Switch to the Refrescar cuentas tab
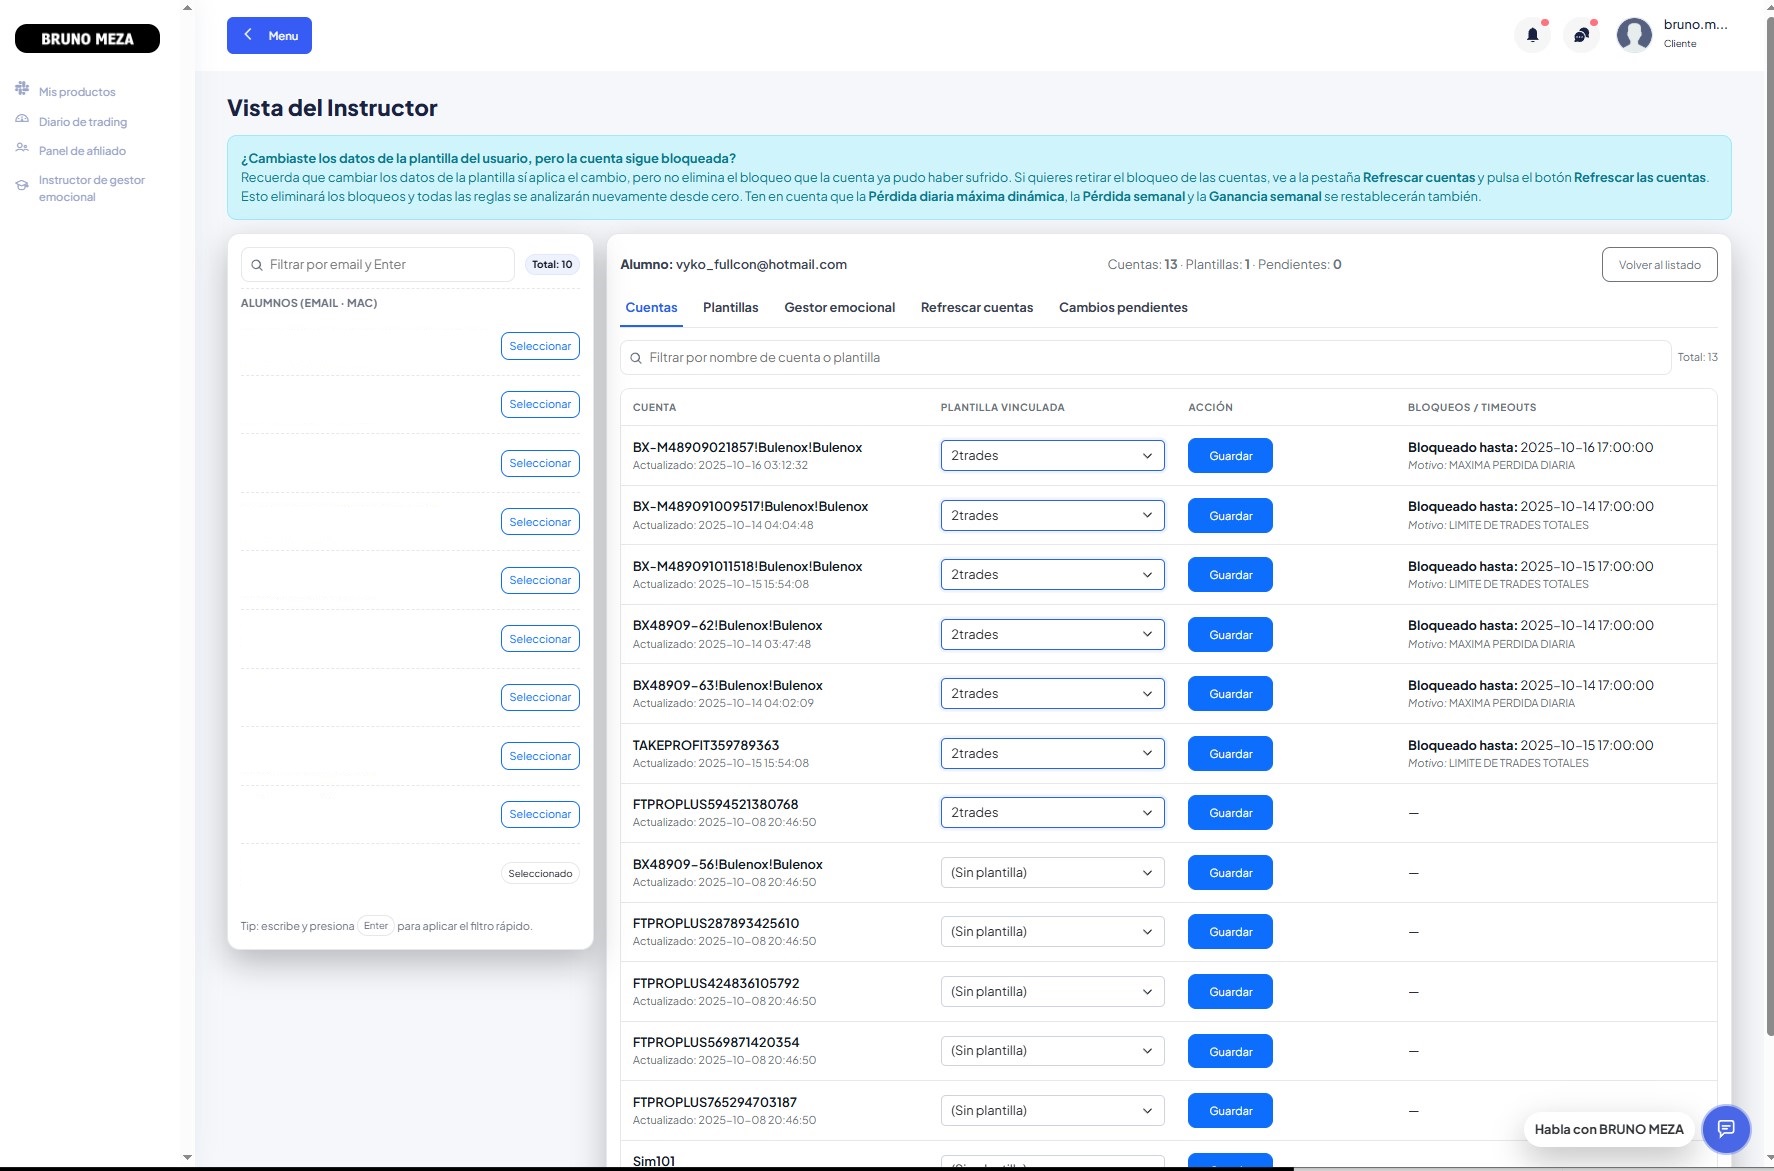The height and width of the screenshot is (1171, 1774). tap(976, 308)
